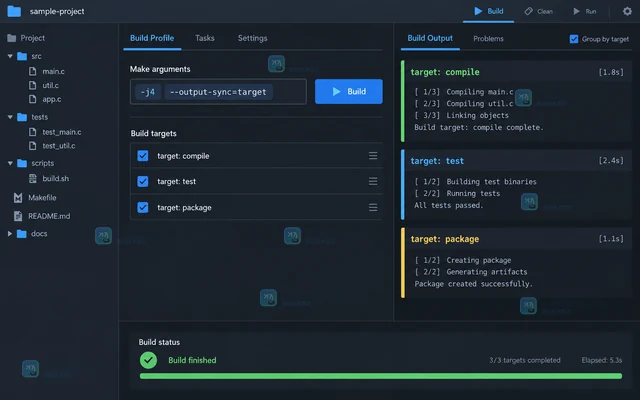The height and width of the screenshot is (400, 640).
Task: Click the main.c file icon
Action: (32, 71)
